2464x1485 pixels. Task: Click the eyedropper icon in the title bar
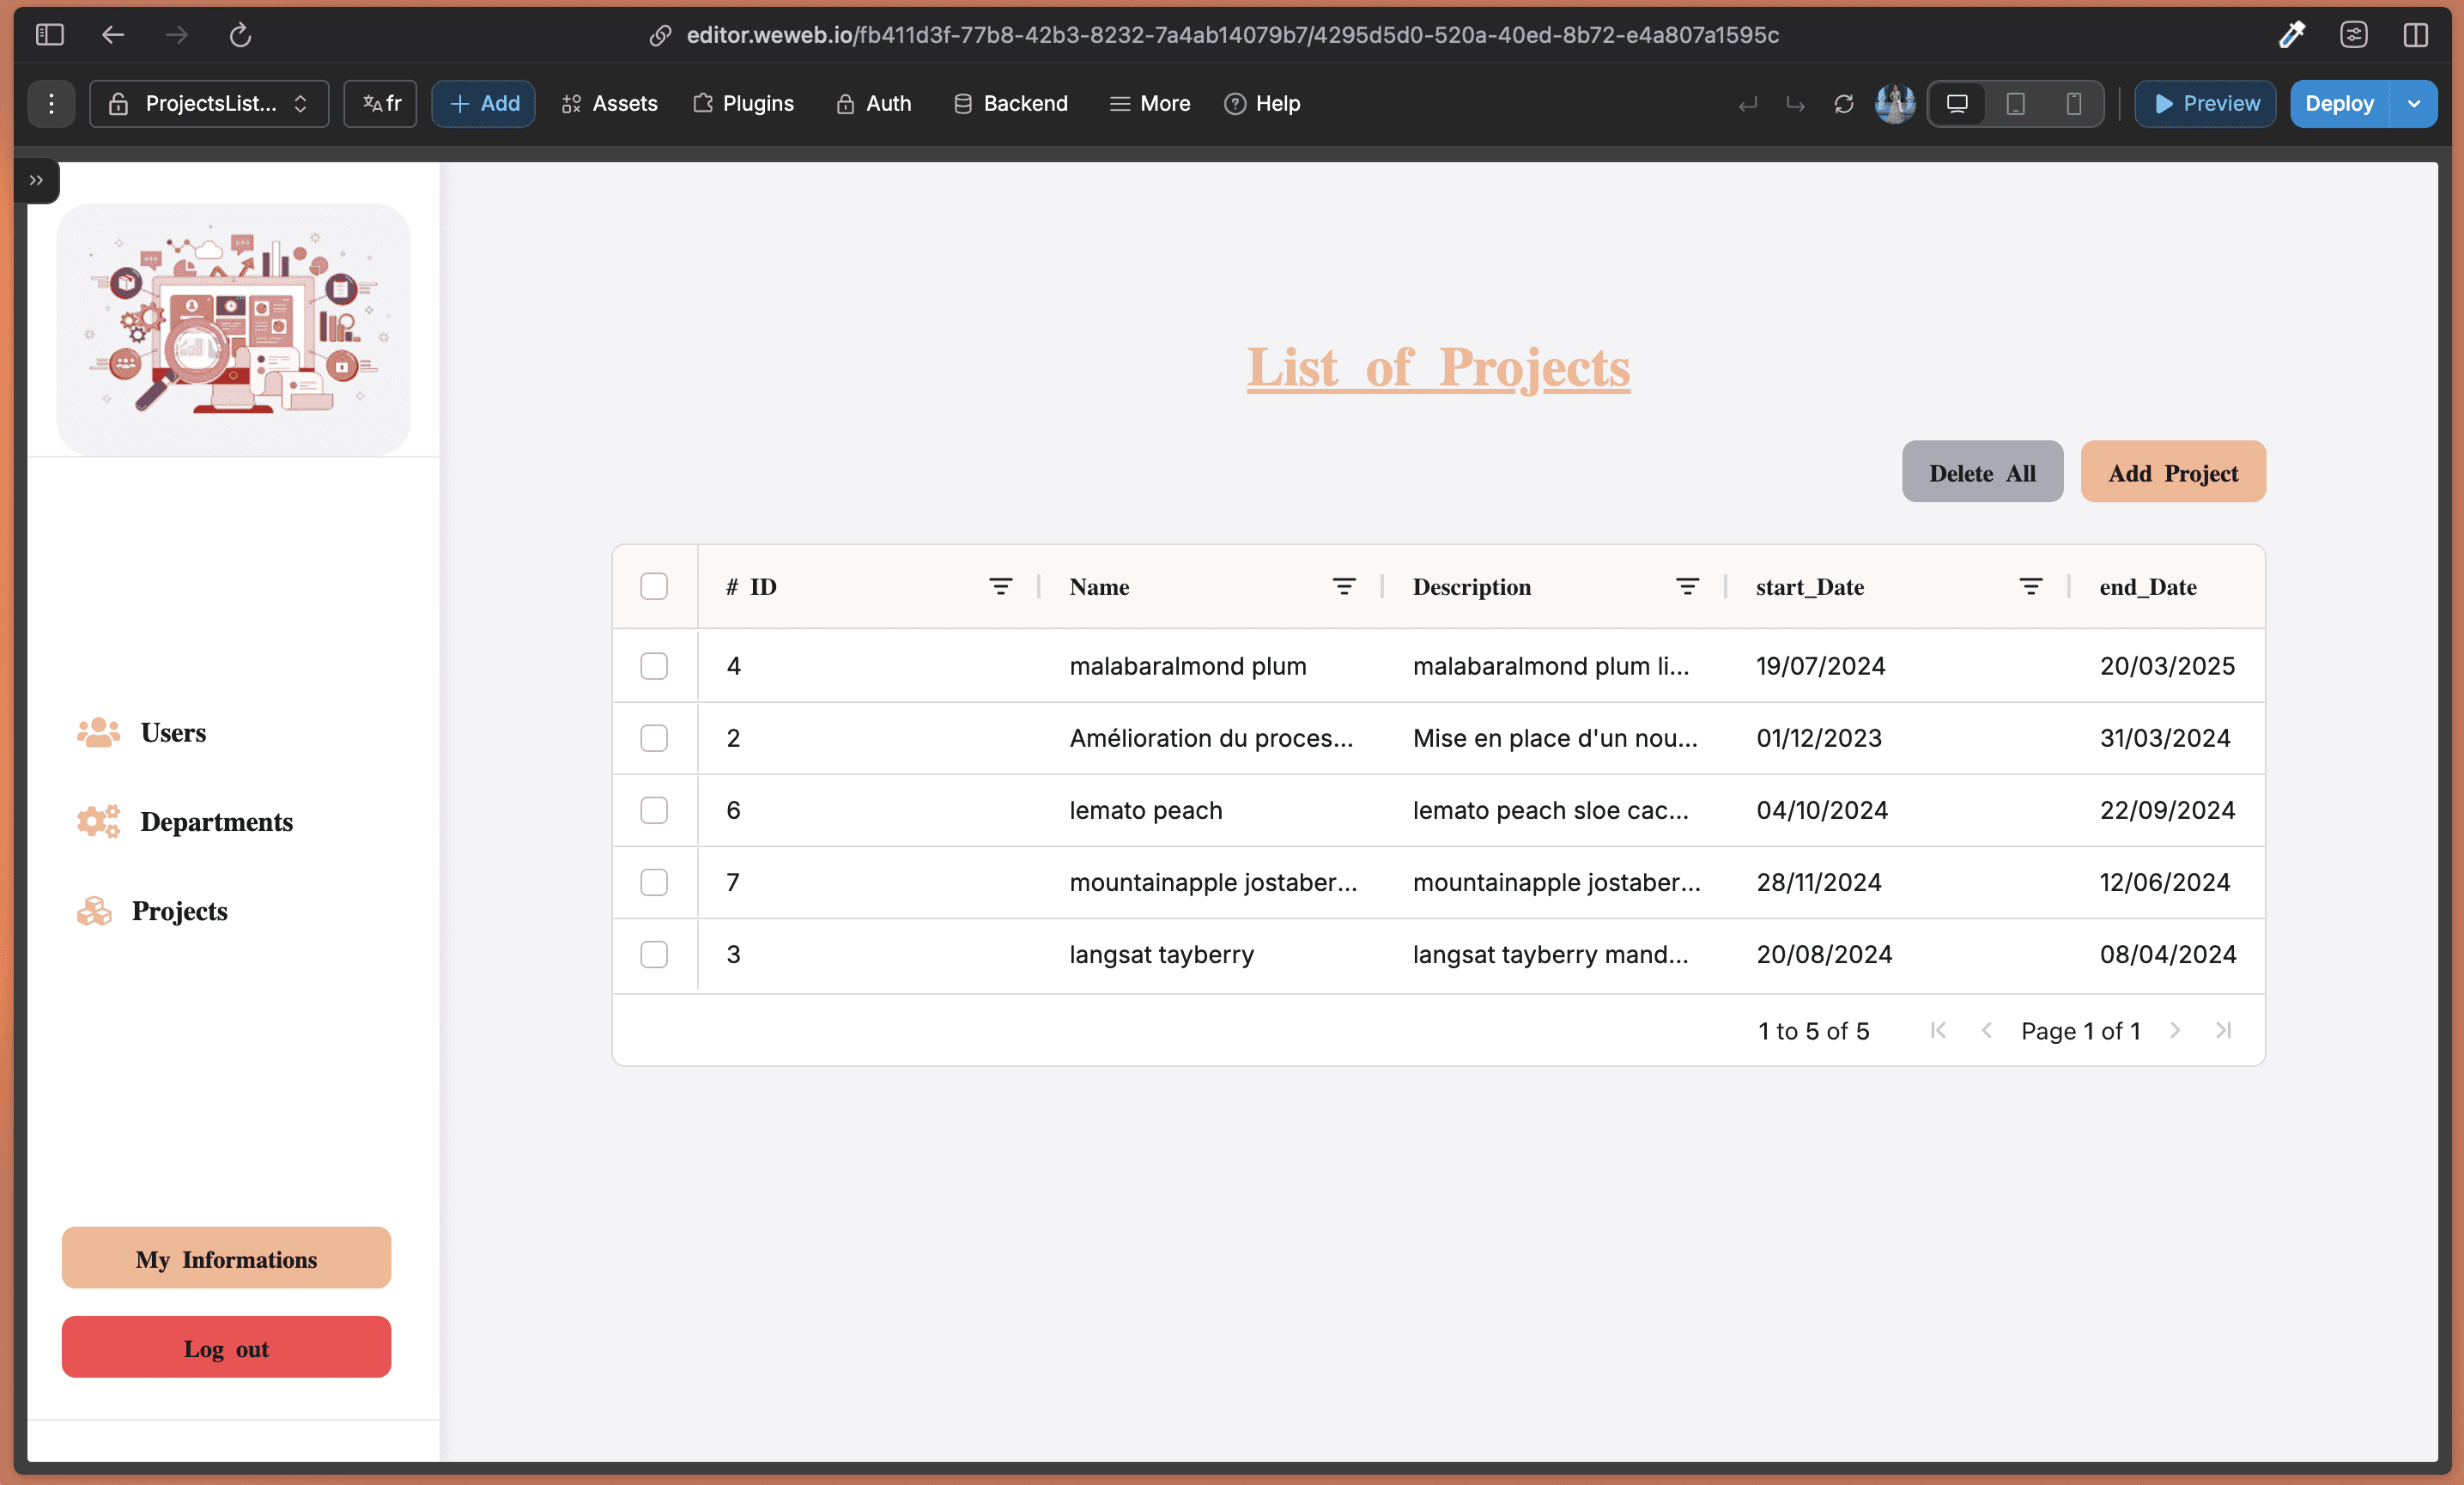(x=2292, y=35)
